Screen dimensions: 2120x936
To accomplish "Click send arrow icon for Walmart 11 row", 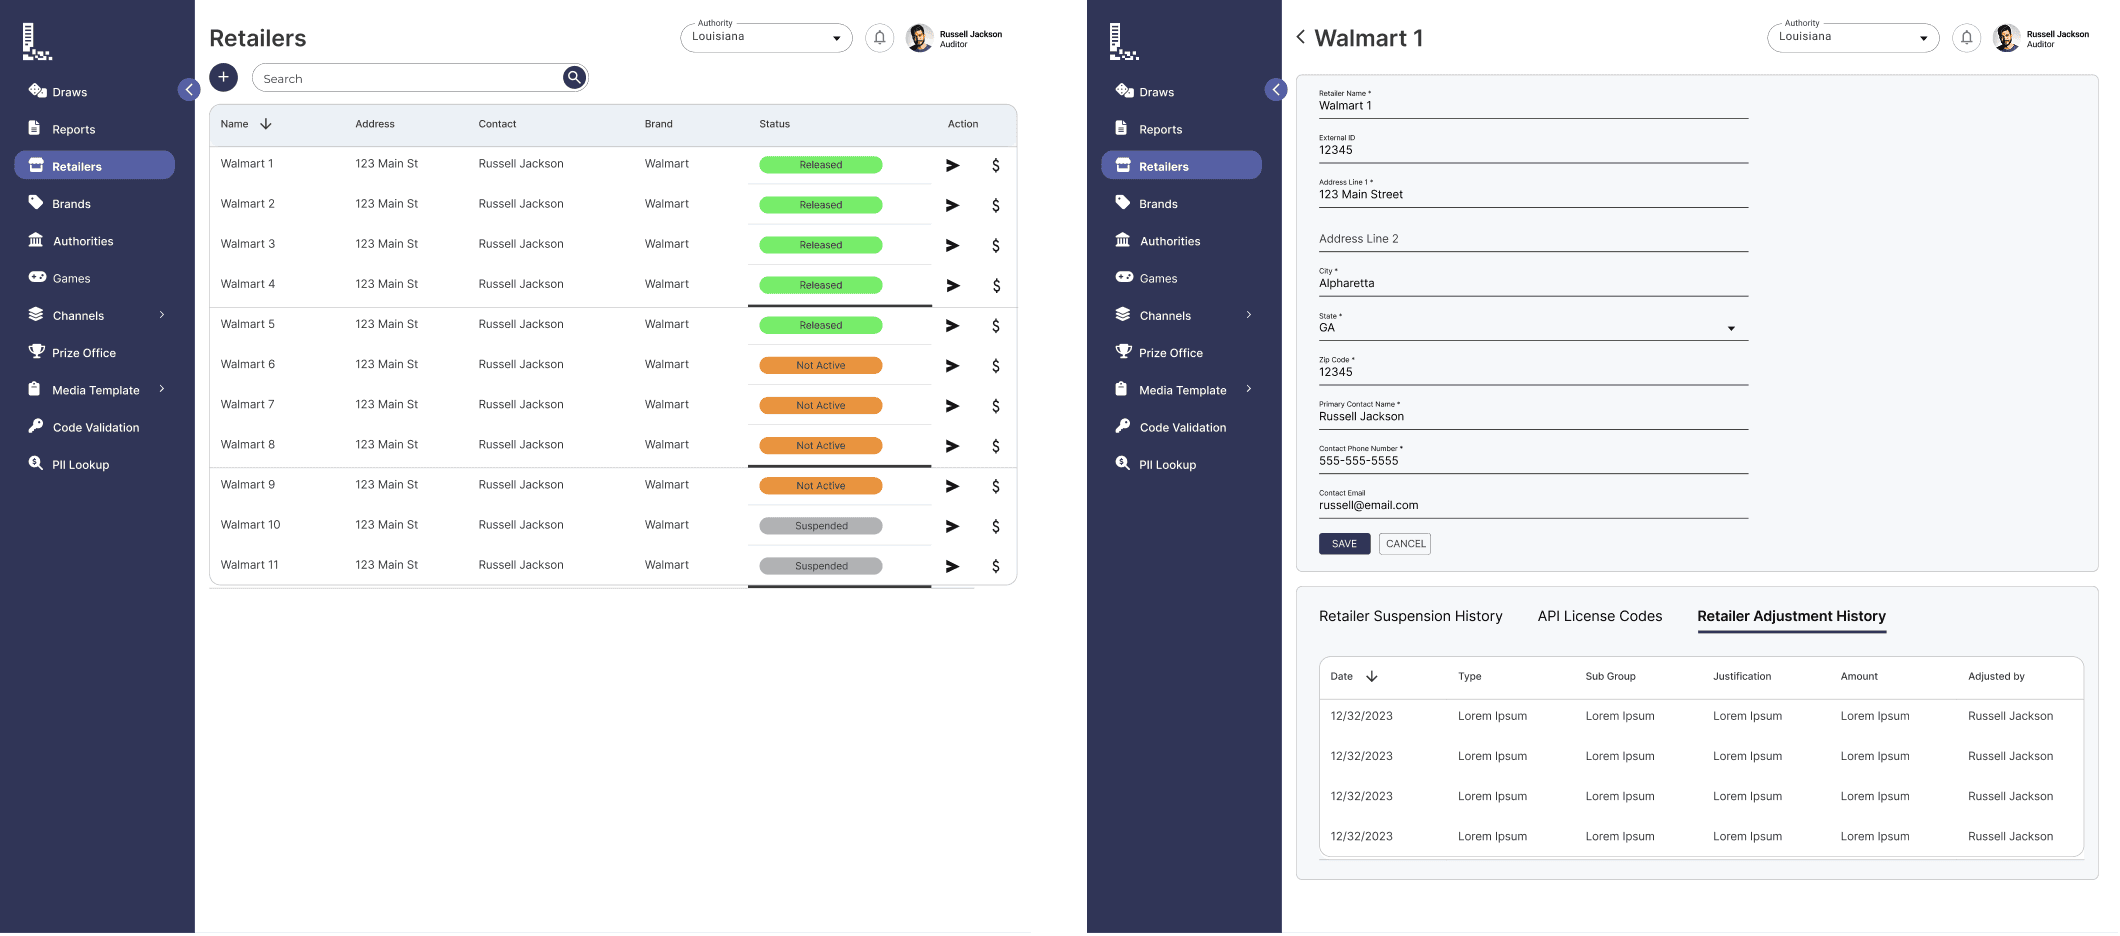I will (952, 566).
